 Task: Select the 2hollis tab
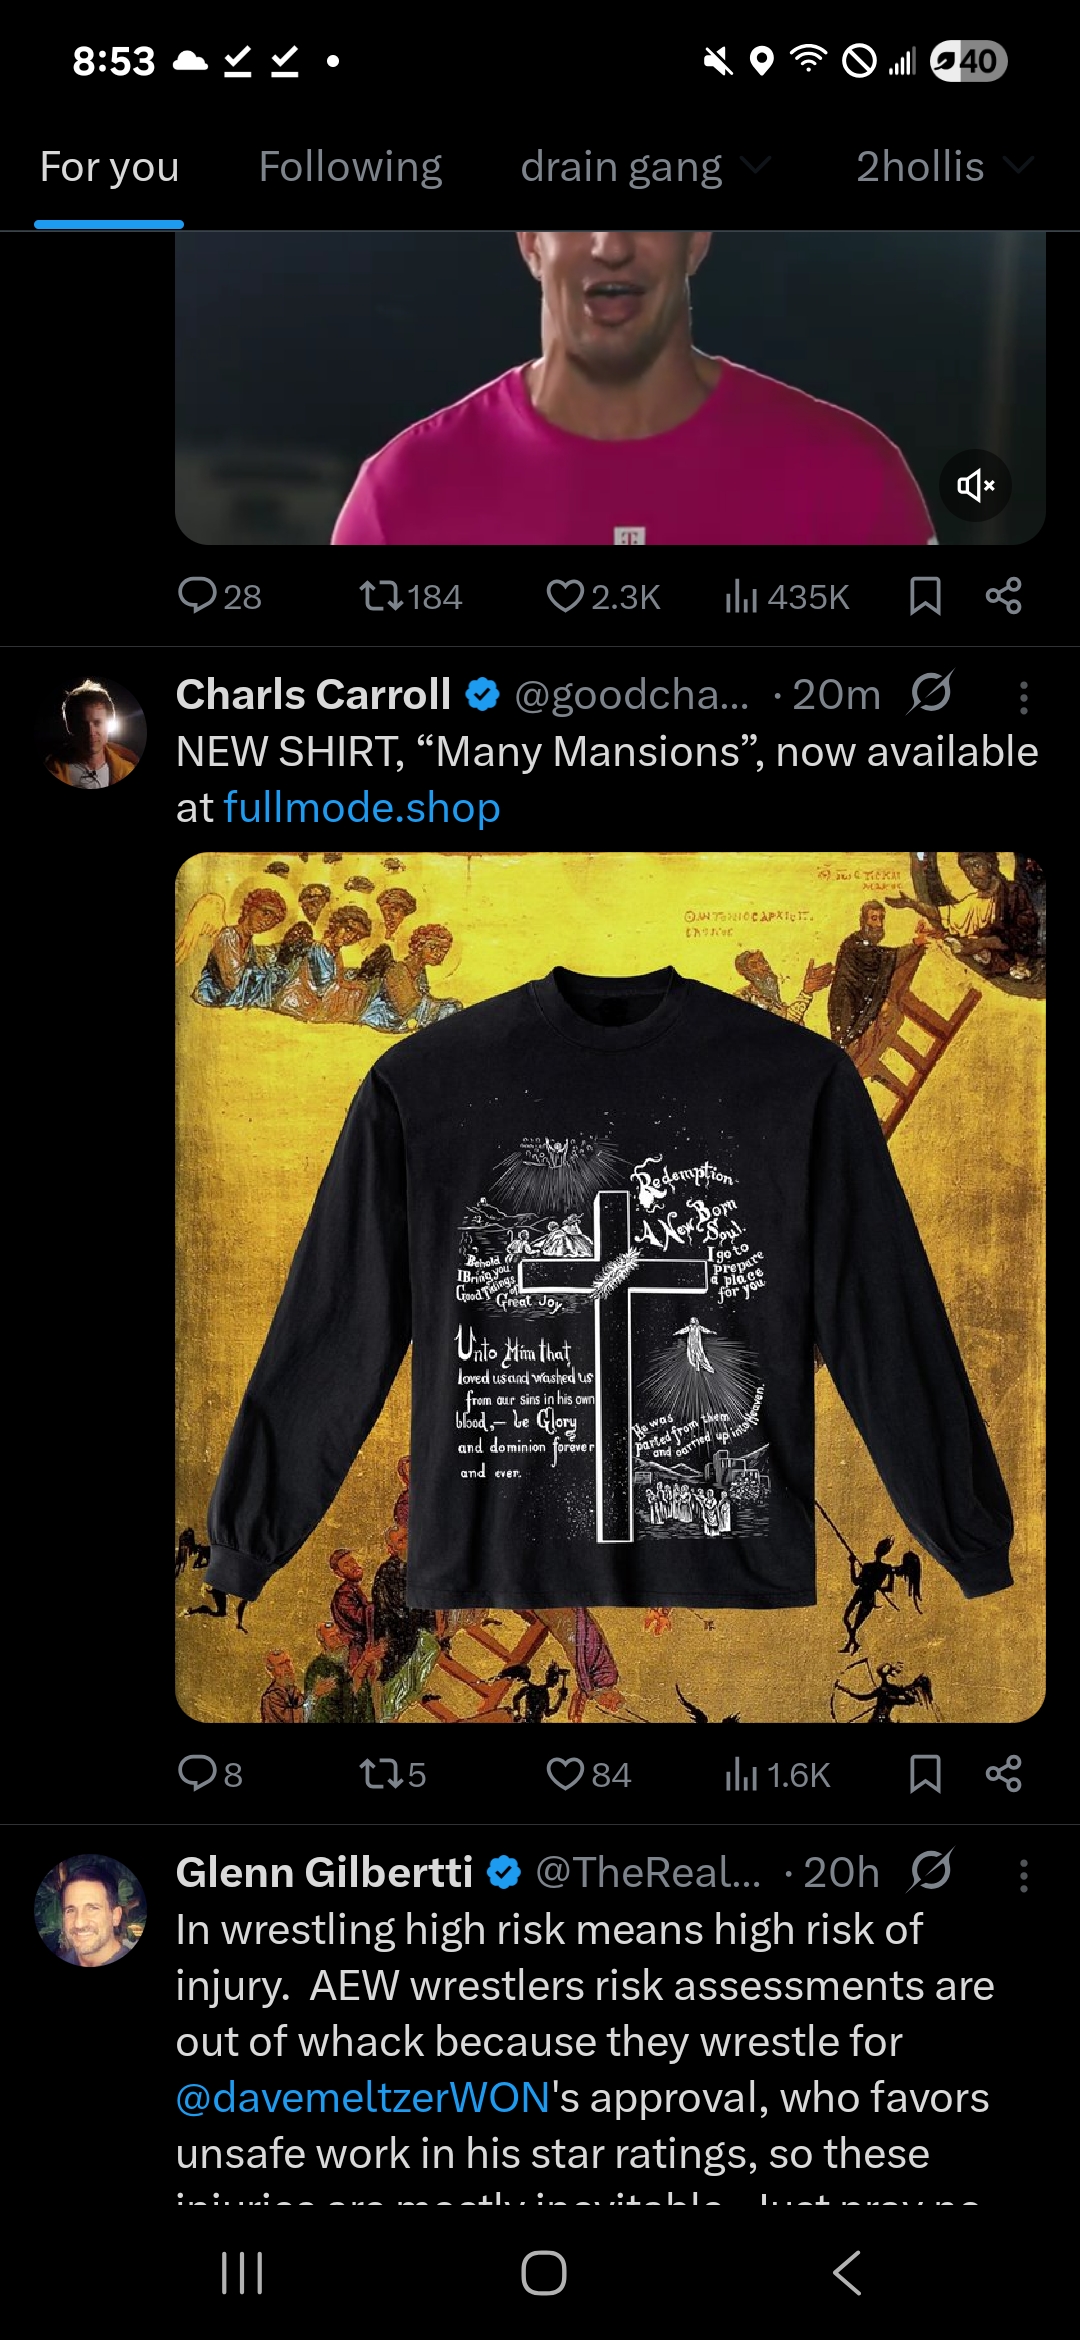pos(920,166)
